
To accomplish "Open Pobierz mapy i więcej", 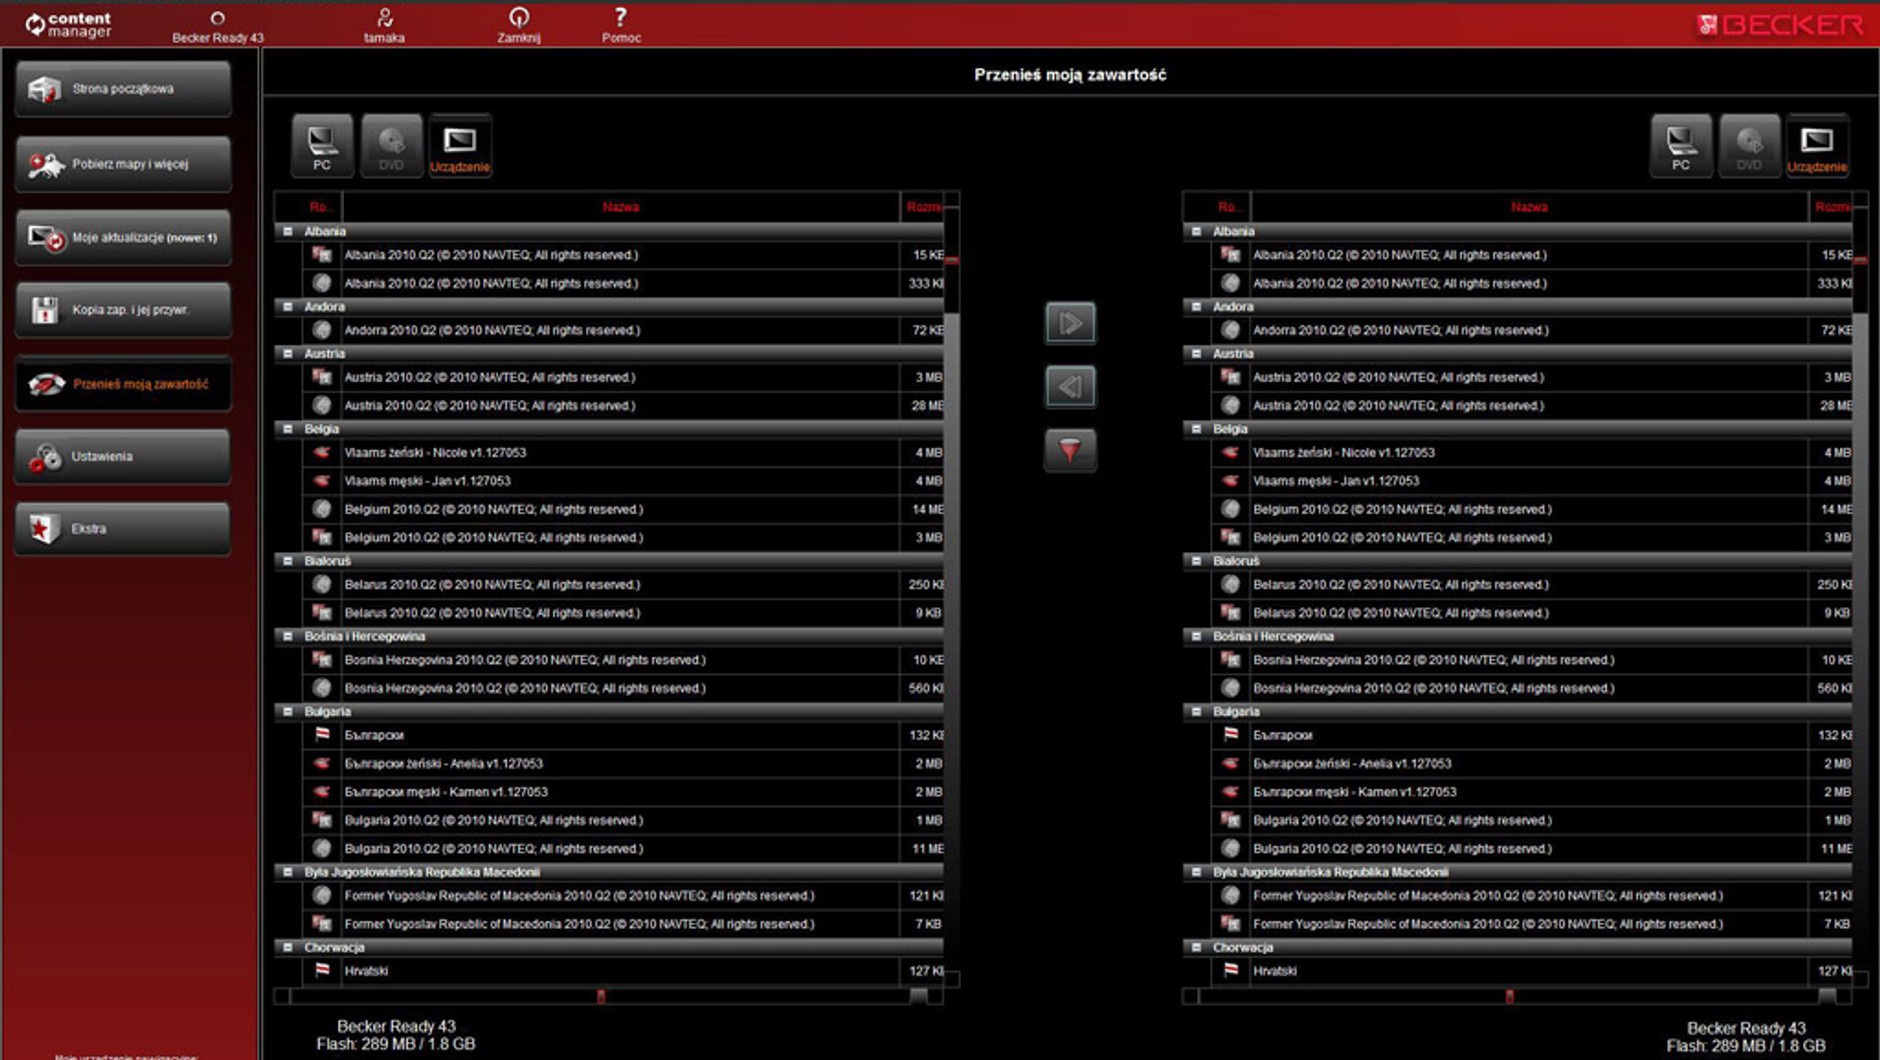I will point(123,164).
